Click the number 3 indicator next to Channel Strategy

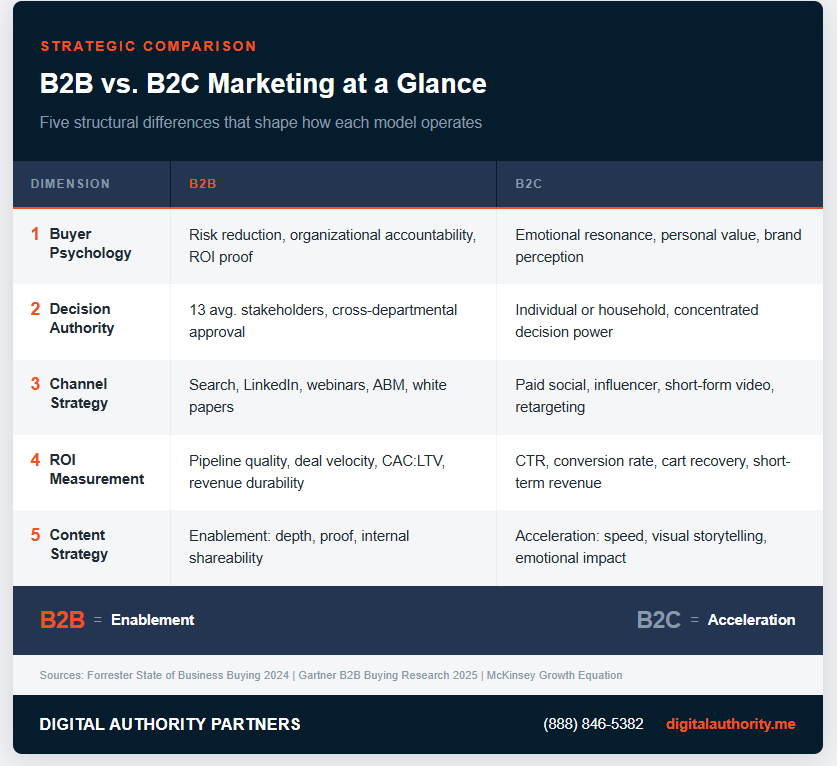coord(34,384)
